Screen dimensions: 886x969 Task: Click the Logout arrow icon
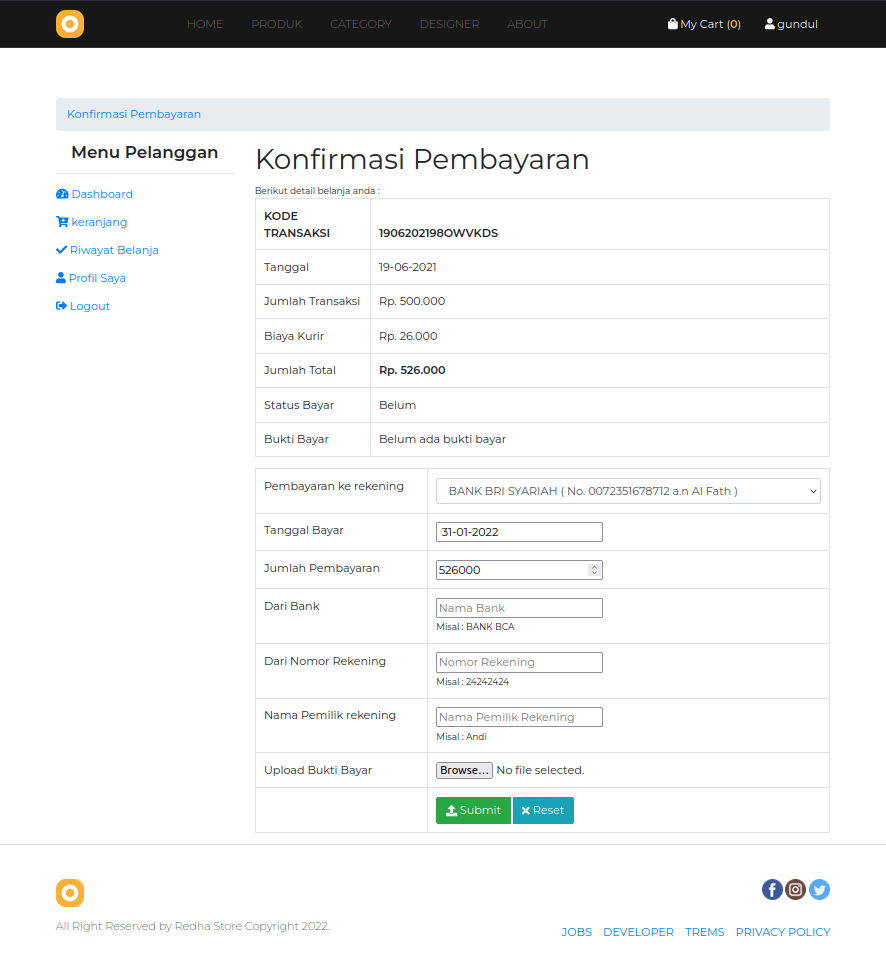click(x=61, y=305)
